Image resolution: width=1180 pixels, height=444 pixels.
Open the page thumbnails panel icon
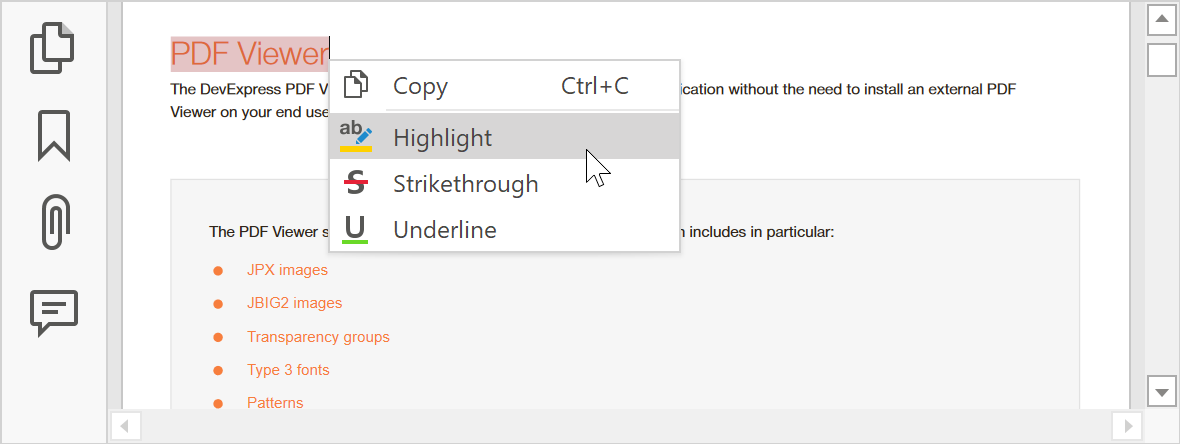pyautogui.click(x=53, y=49)
